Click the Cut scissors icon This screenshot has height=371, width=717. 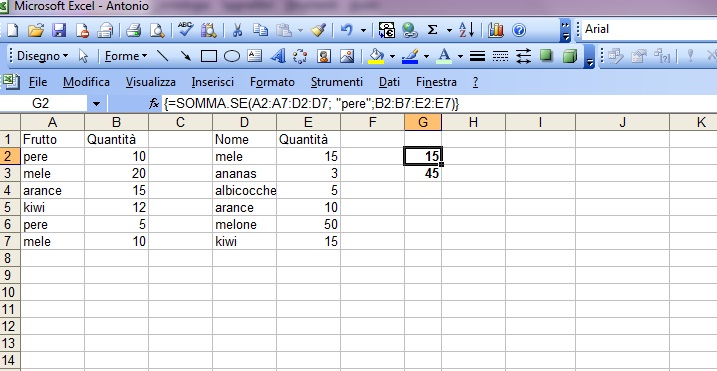(x=237, y=30)
